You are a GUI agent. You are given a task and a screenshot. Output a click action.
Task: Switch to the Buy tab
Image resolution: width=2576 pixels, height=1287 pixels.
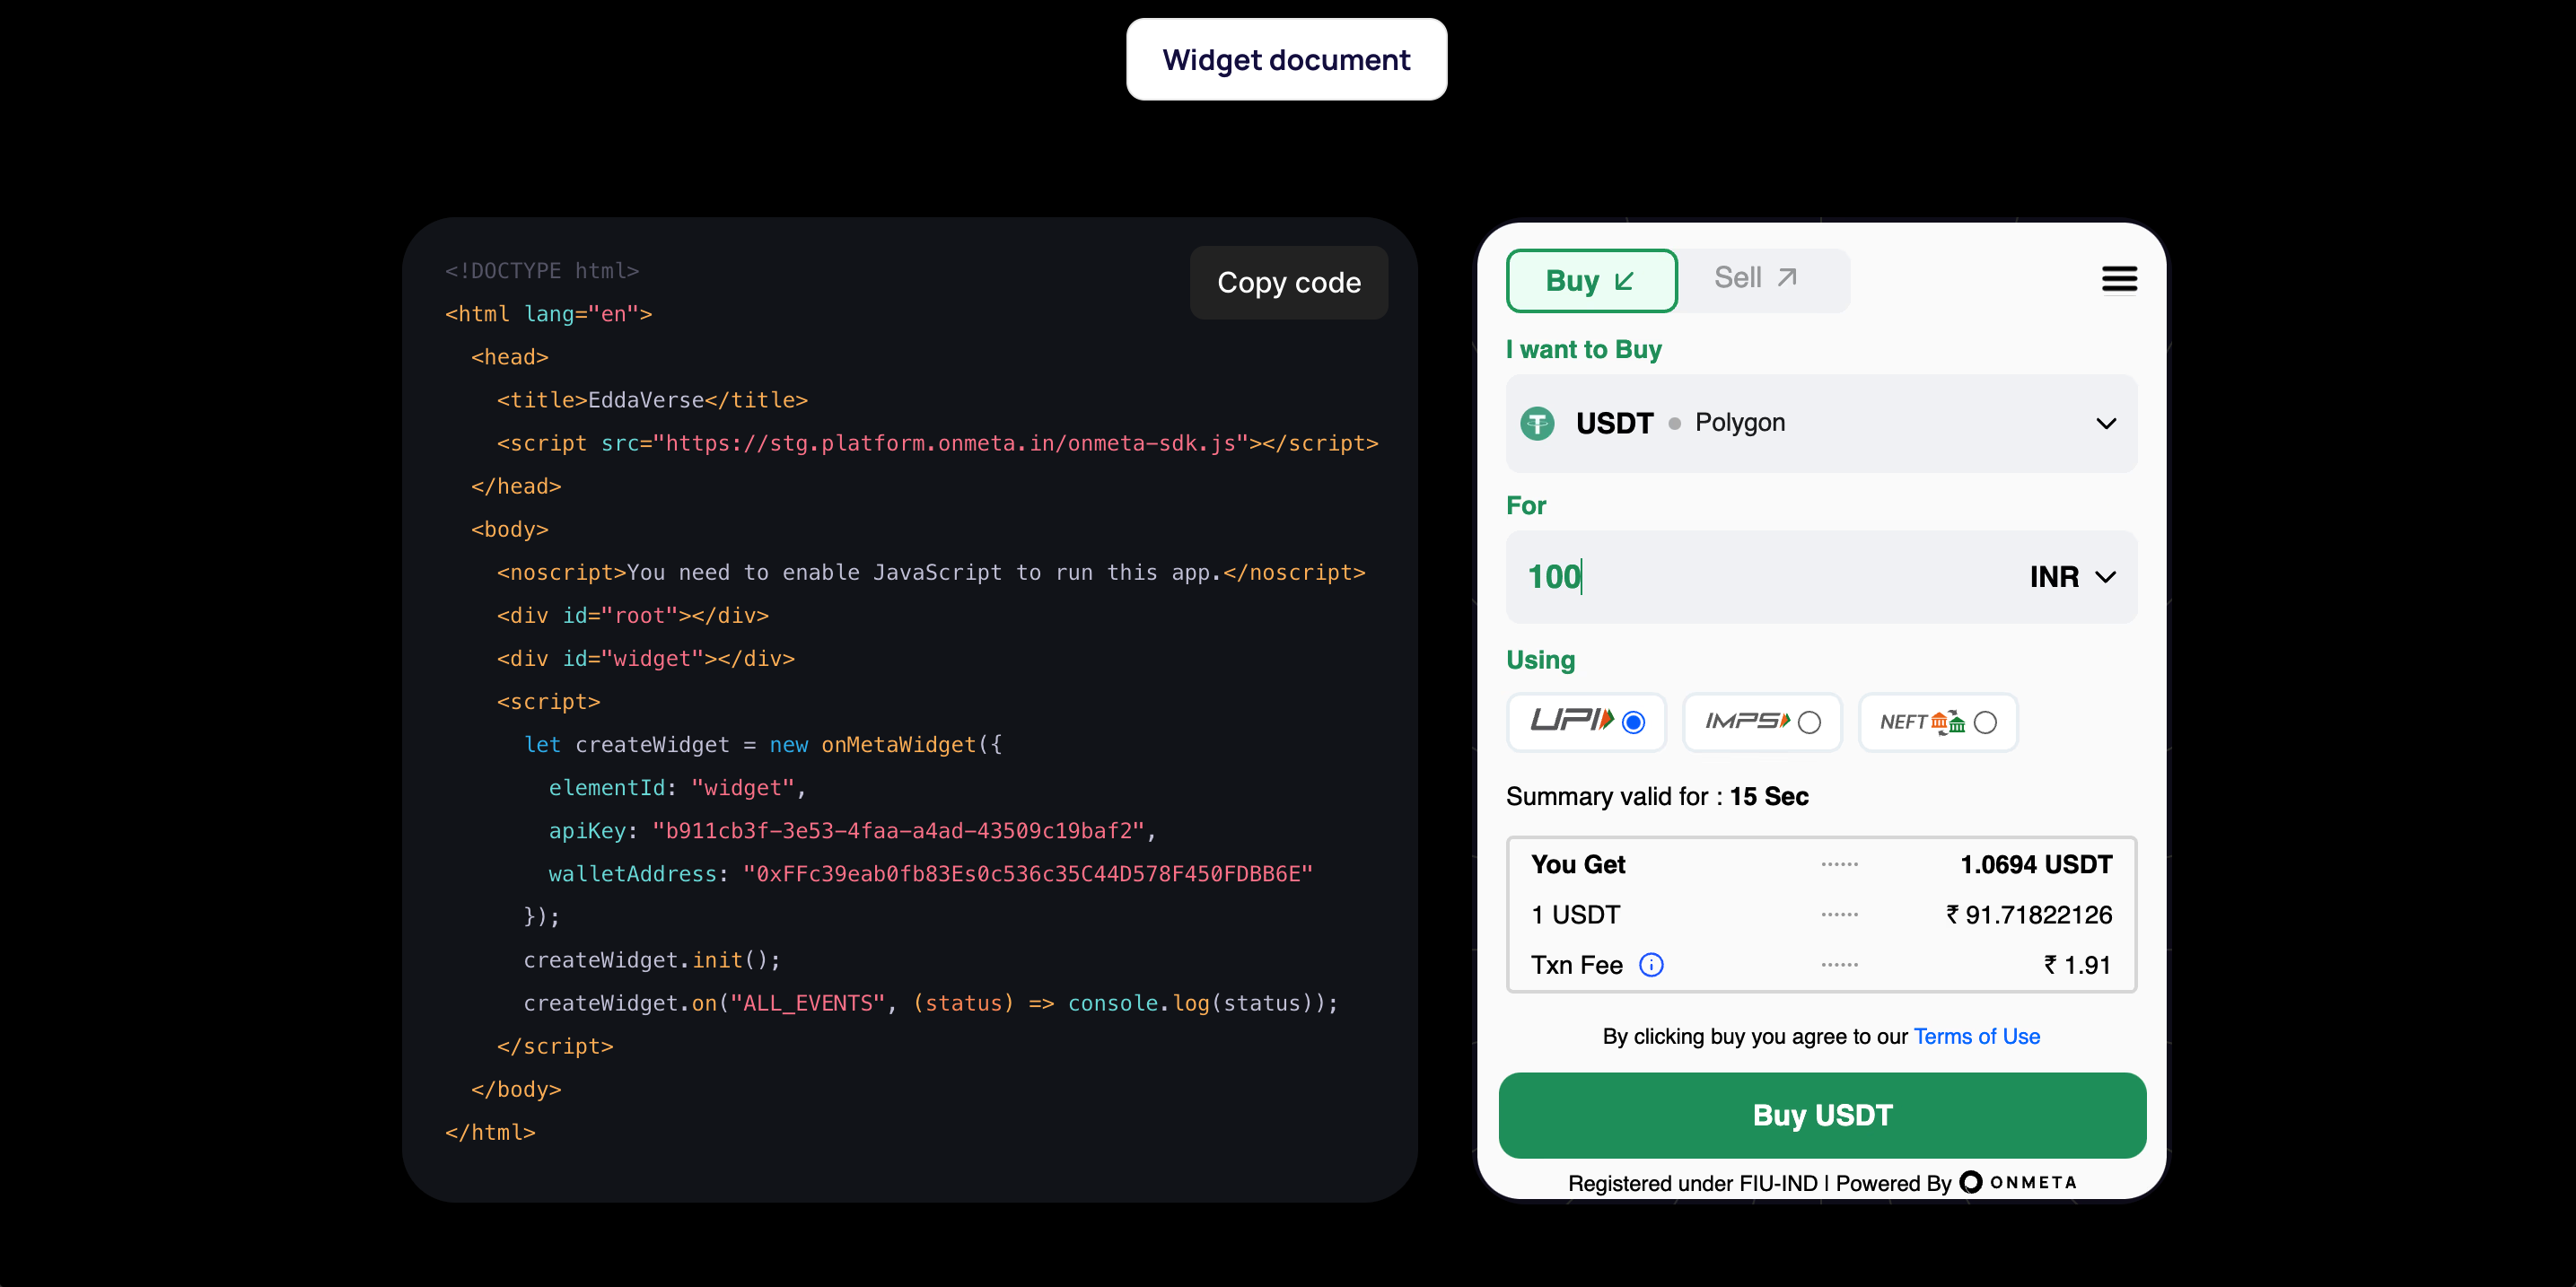coord(1590,281)
